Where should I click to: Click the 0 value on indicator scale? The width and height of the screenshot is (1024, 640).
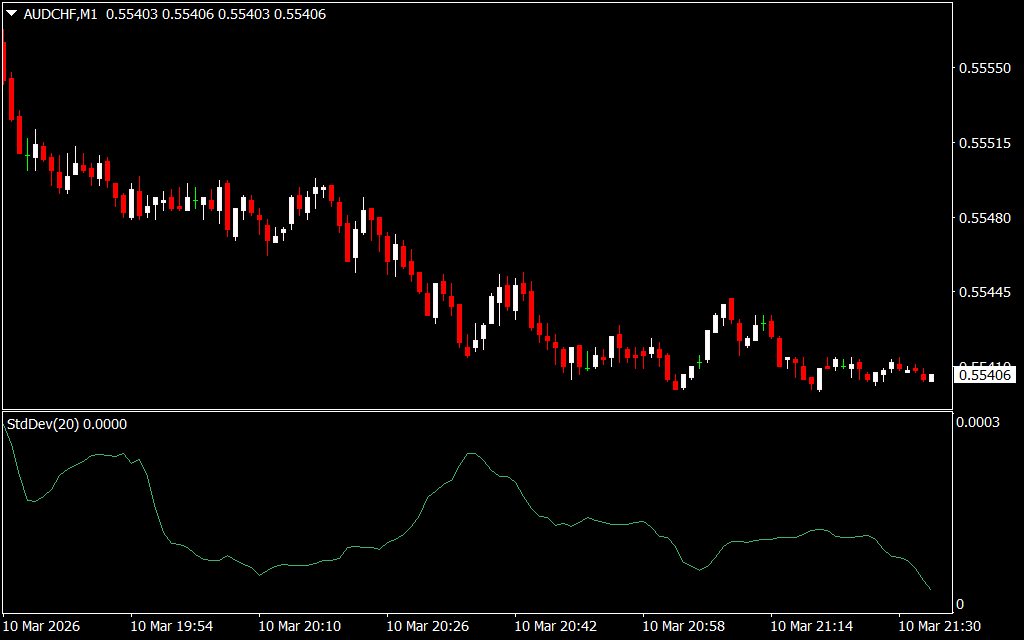[x=960, y=604]
